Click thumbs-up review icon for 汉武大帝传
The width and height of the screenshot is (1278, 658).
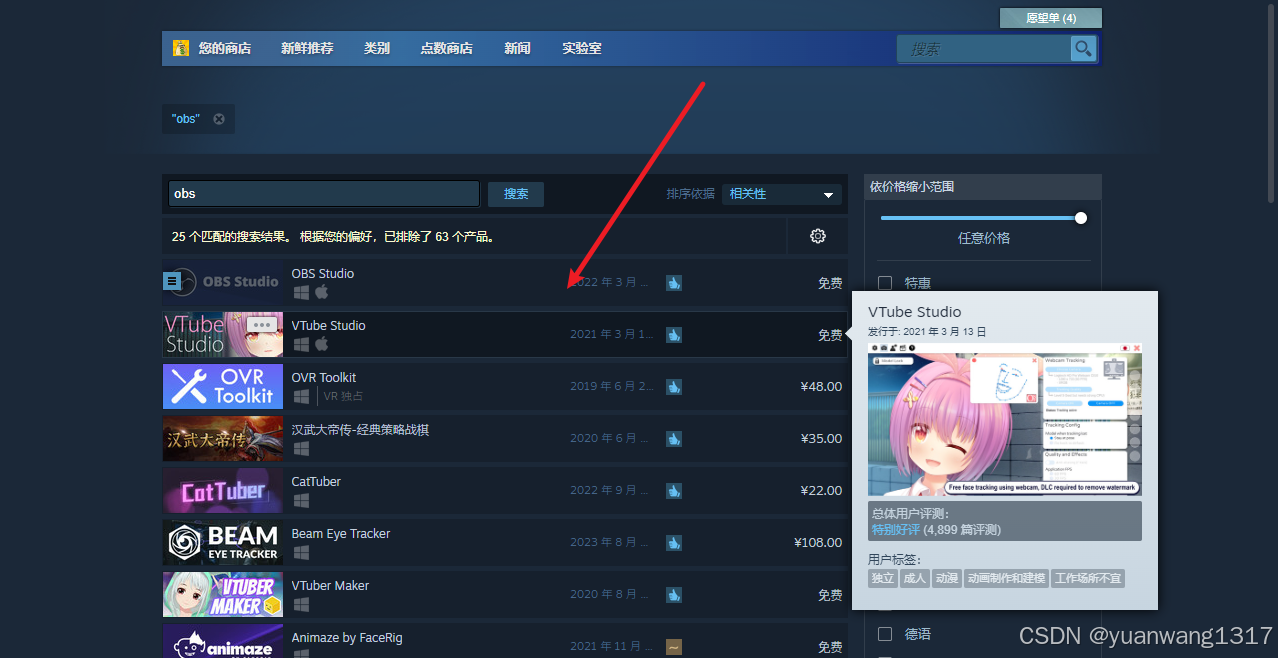click(x=674, y=439)
